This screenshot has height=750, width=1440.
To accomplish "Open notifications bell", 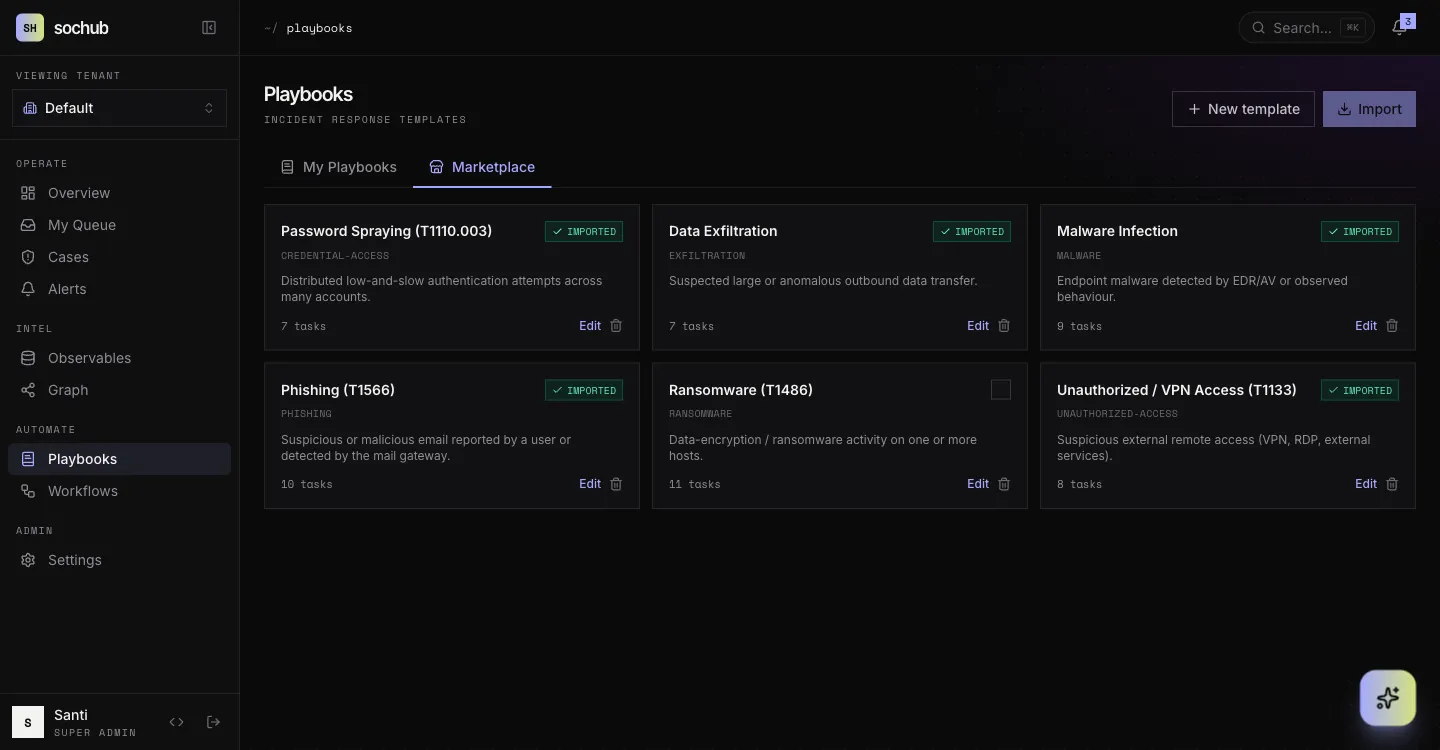I will [x=1400, y=27].
